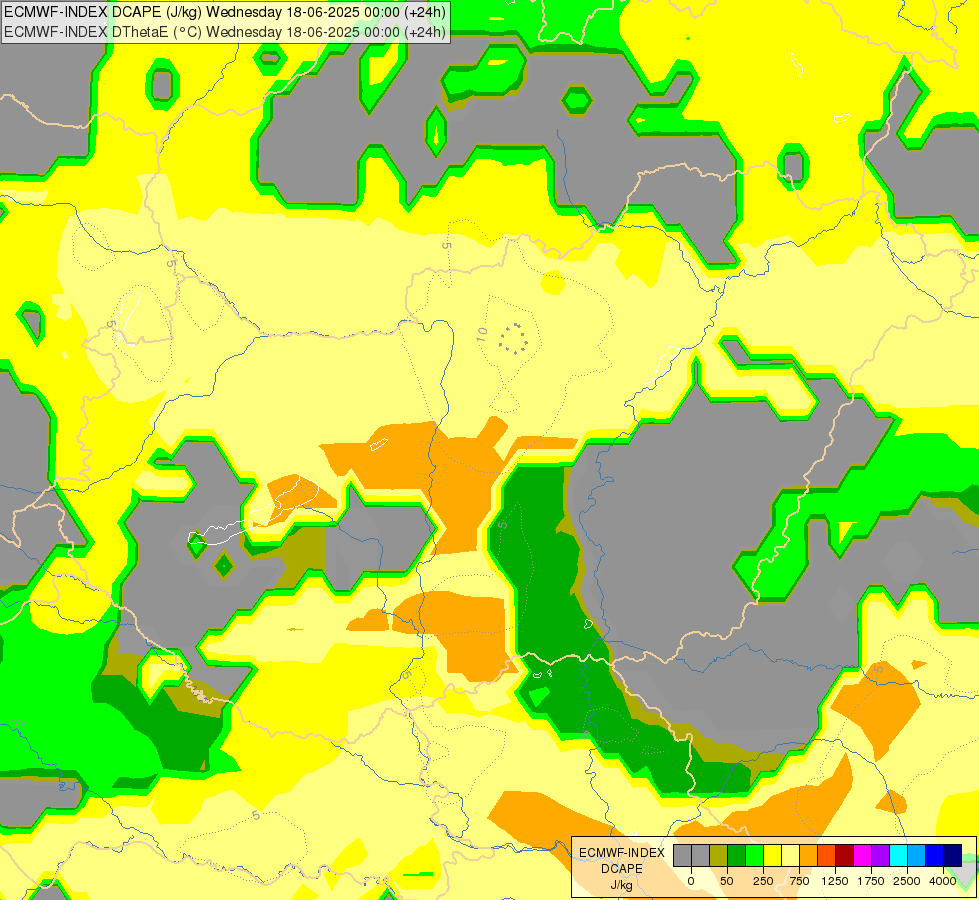Click the '1250' legend scale value
This screenshot has height=900, width=979.
835,881
